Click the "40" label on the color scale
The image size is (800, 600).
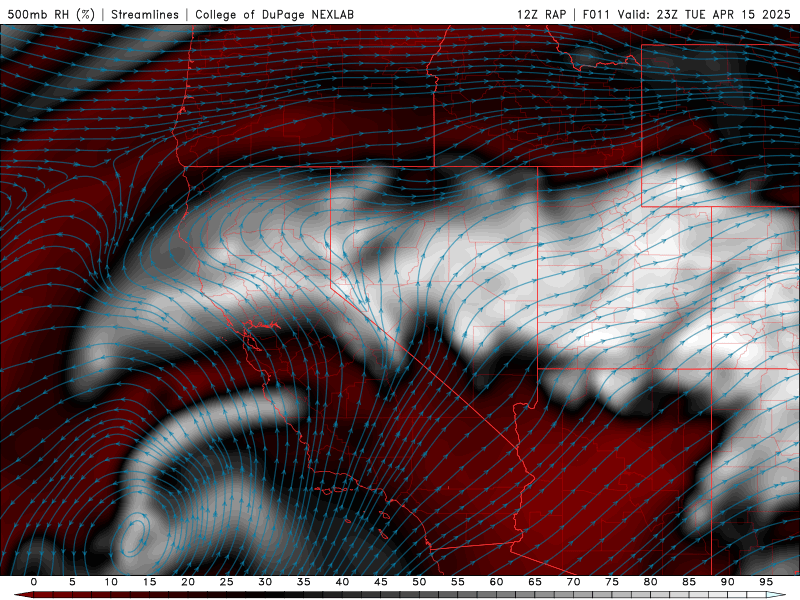[342, 582]
